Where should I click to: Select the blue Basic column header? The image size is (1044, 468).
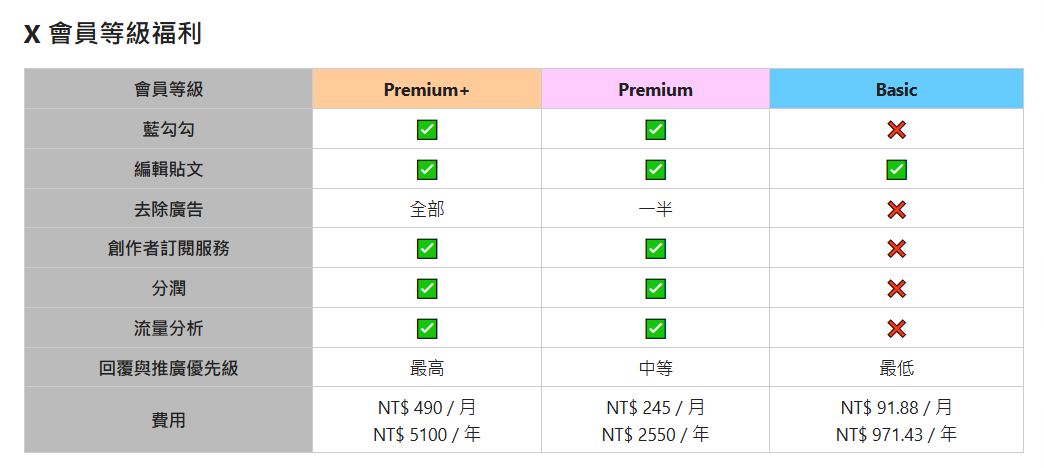[896, 89]
